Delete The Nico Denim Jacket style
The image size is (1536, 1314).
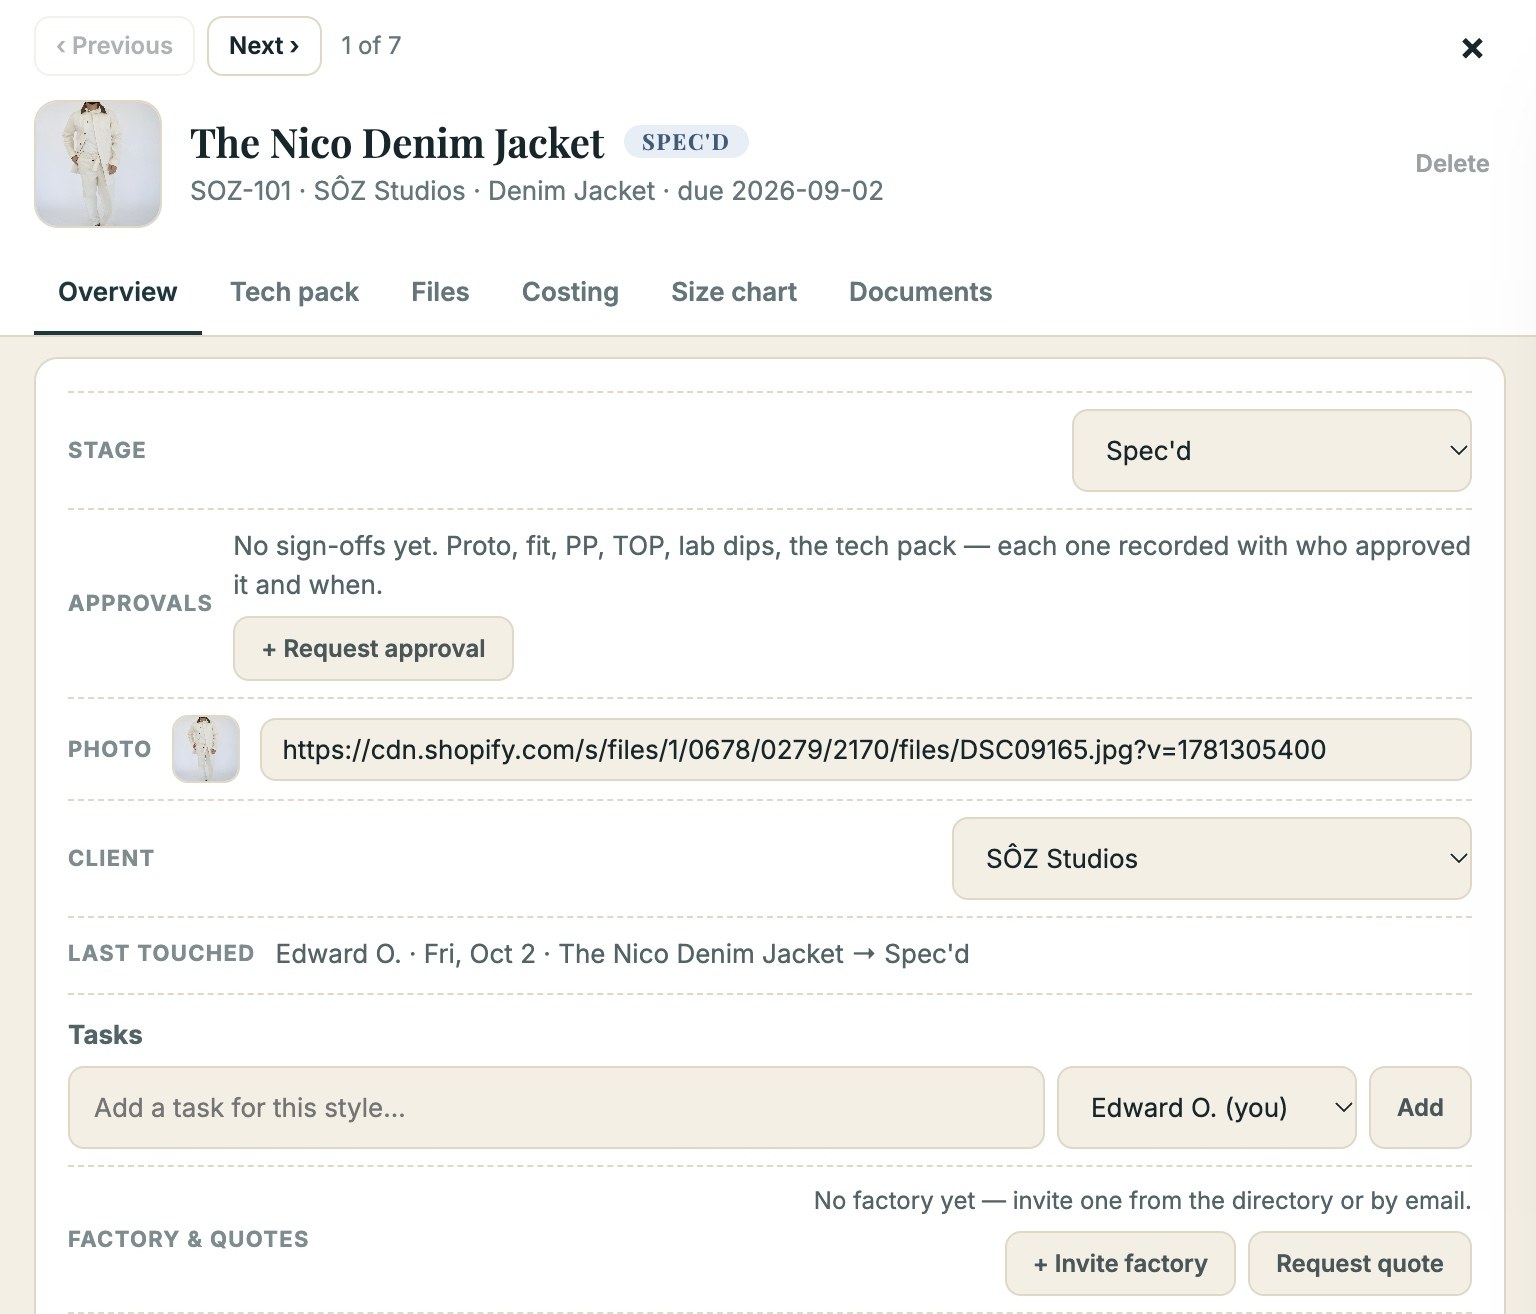click(x=1451, y=164)
